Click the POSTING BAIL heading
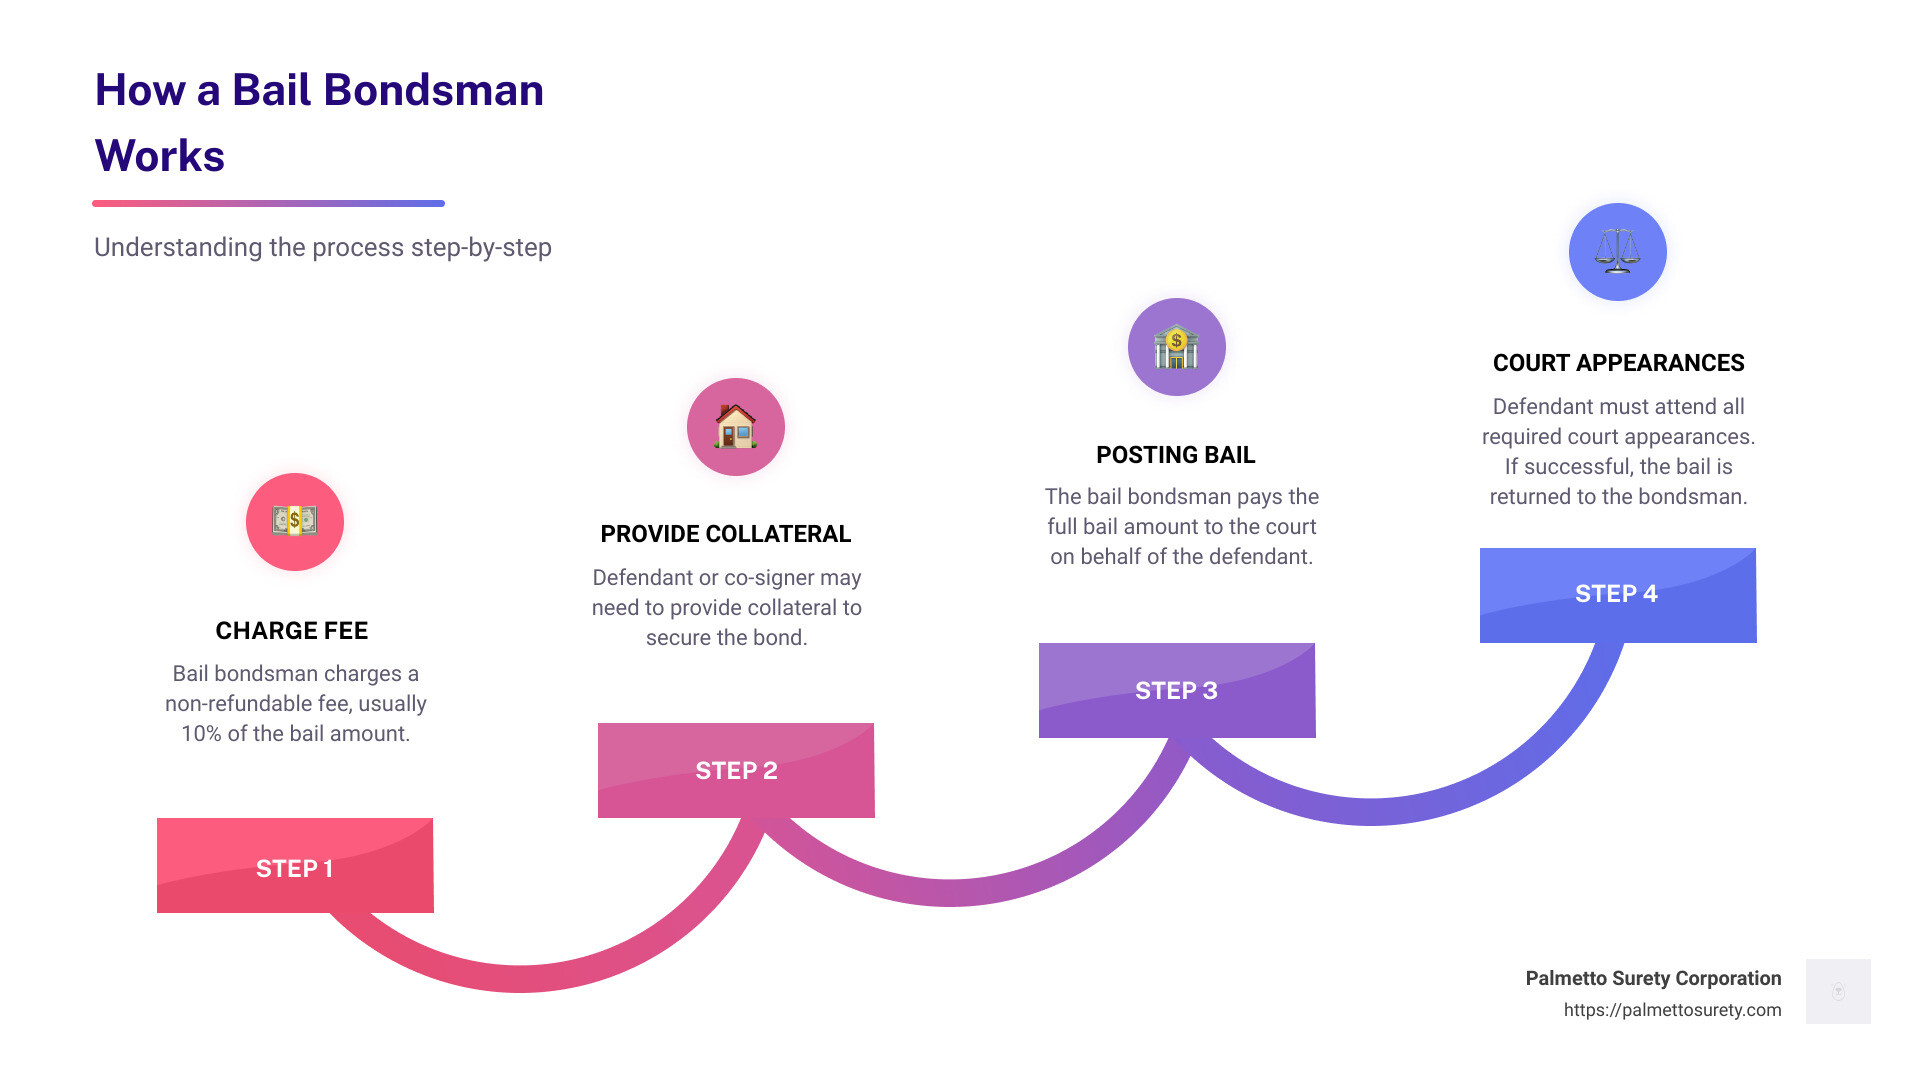This screenshot has width=1920, height=1080. (1176, 455)
